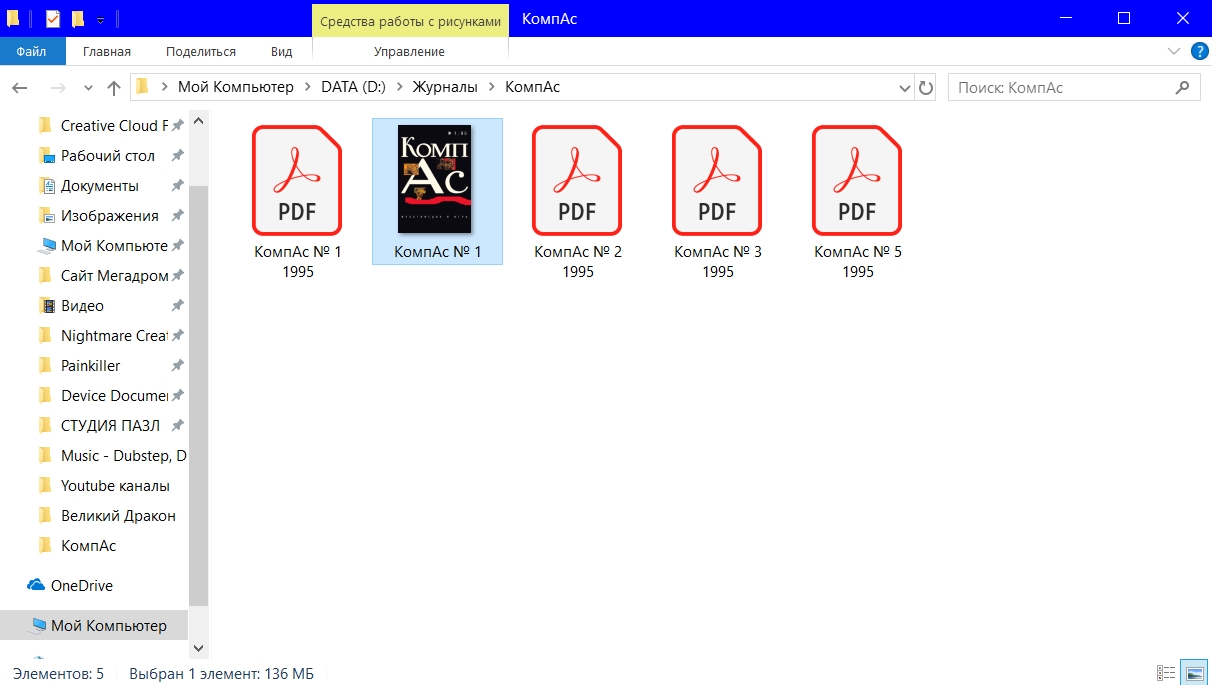Open the Поделиться ribbon tab

[201, 51]
